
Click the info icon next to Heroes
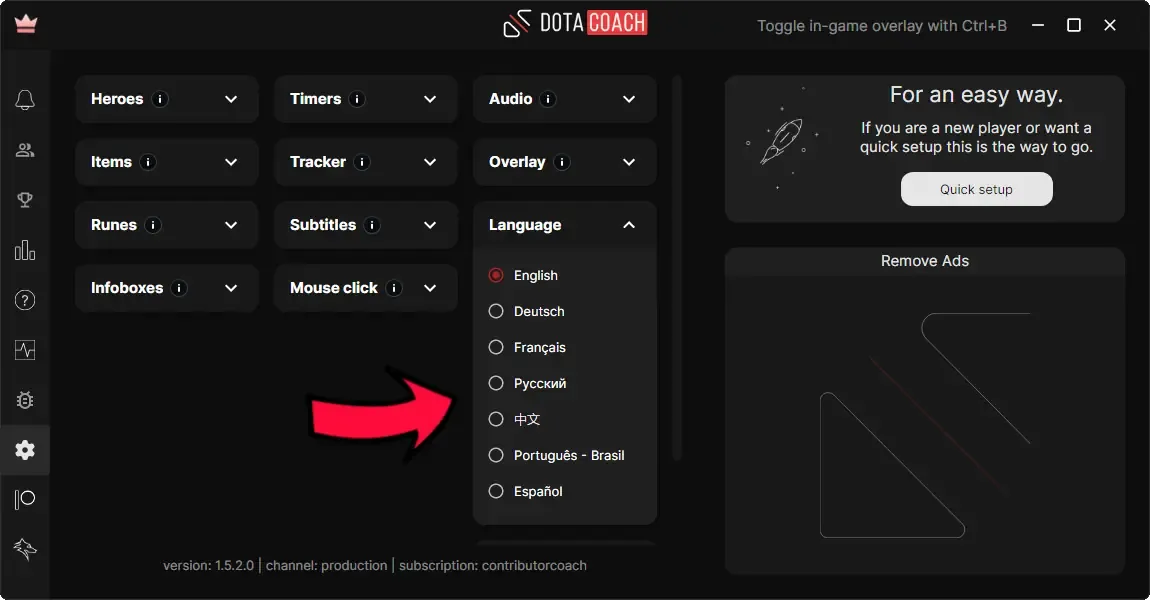point(161,99)
